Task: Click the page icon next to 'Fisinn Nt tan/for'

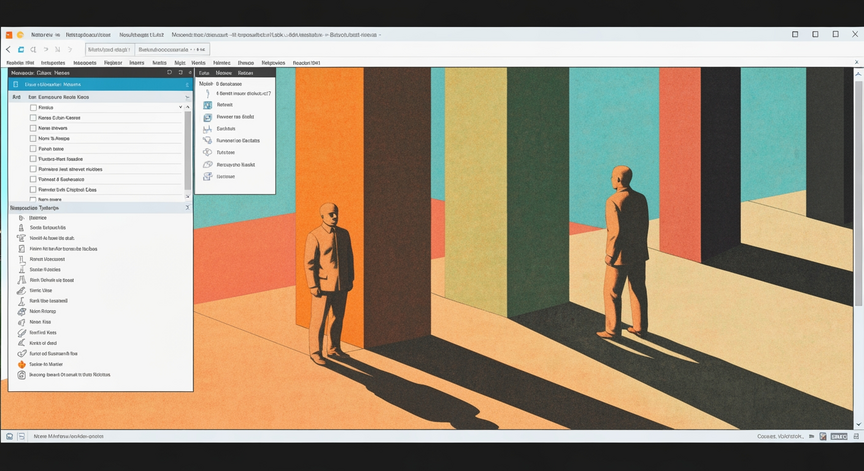Action: (x=21, y=248)
